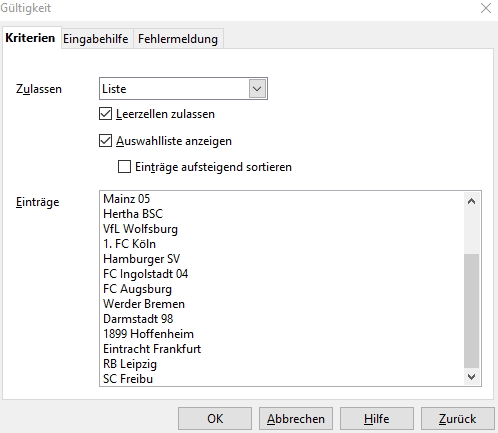Place cursor on the Mainz 05 entry

pos(127,199)
